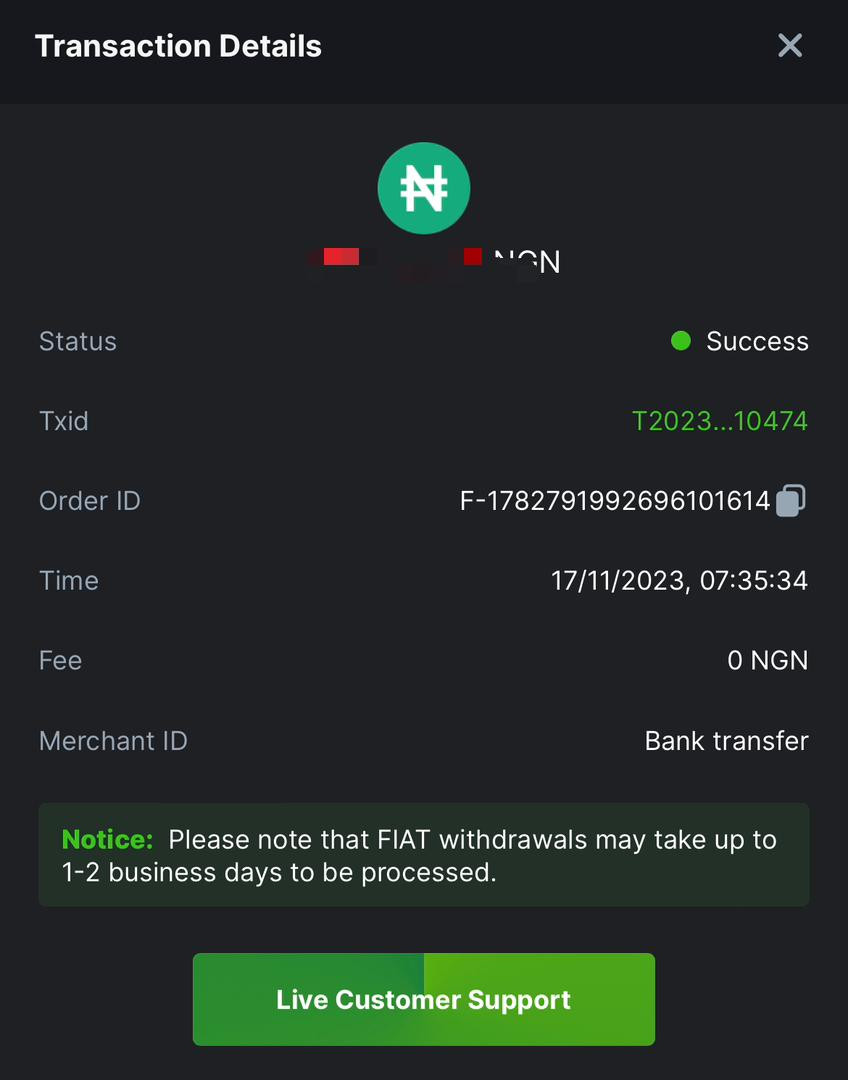Click the green Notice label

point(107,840)
